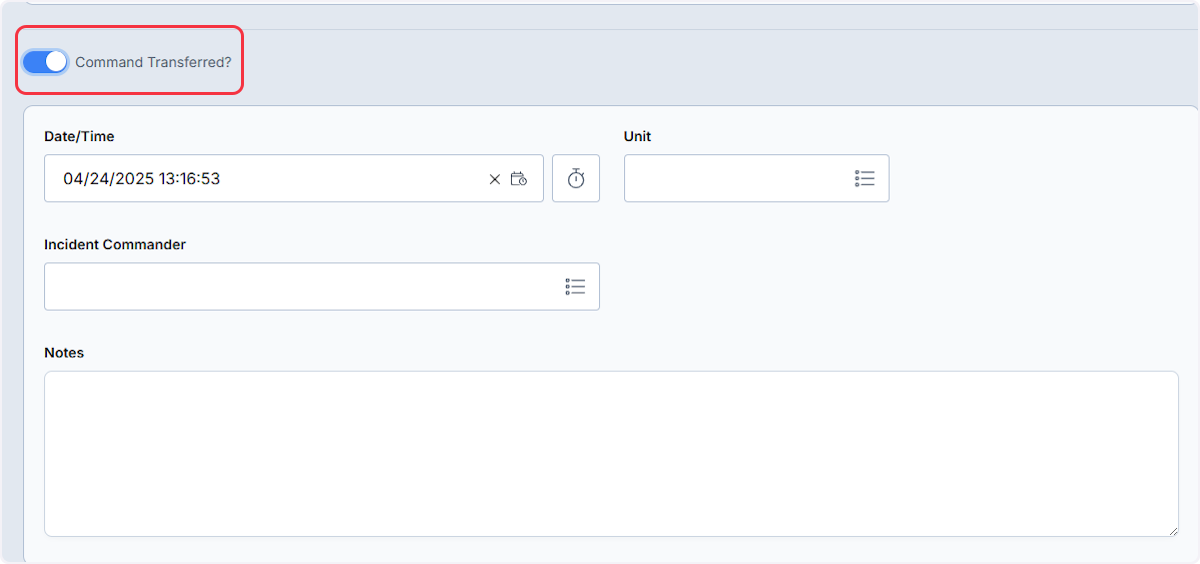Click the Incident Commander field label
This screenshot has height=564, width=1200.
(115, 244)
